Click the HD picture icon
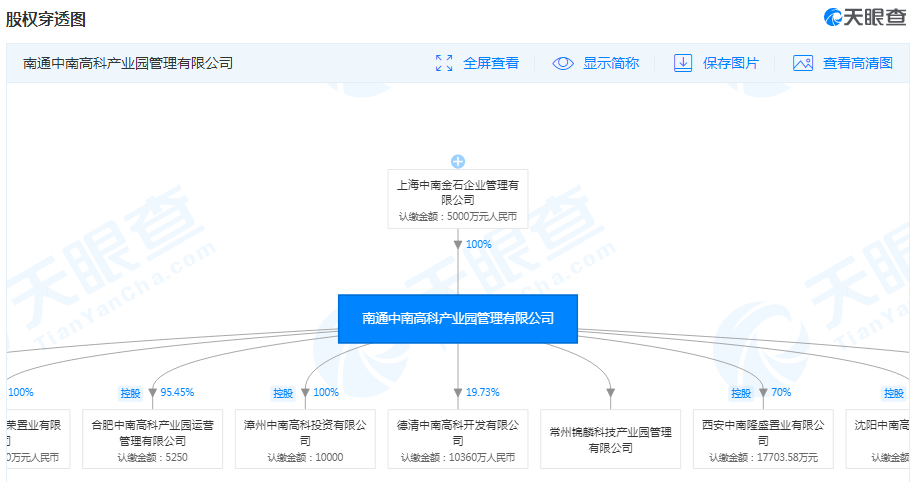The width and height of the screenshot is (917, 482). [x=803, y=63]
